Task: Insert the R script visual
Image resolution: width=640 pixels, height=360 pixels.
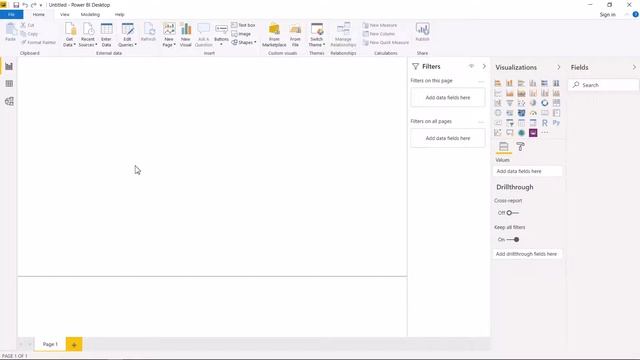Action: [544, 123]
